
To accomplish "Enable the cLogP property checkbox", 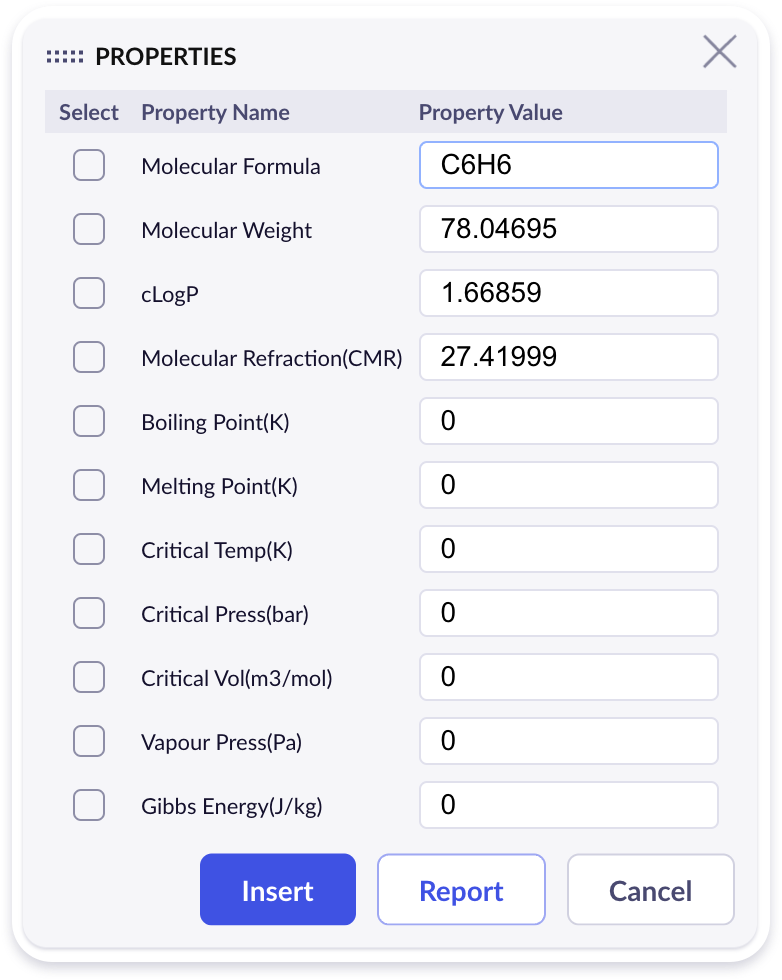I will point(89,293).
